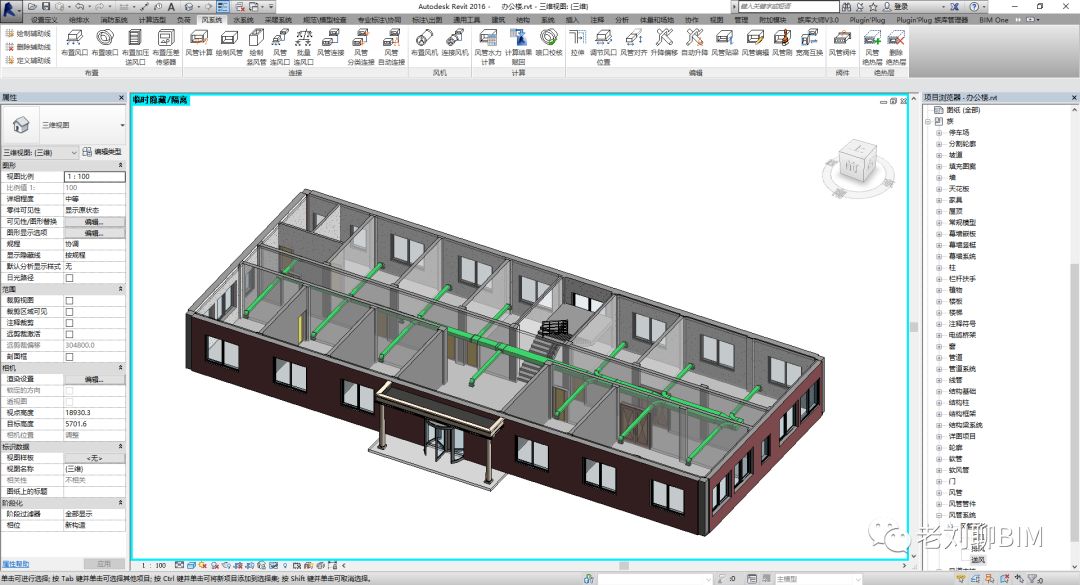The height and width of the screenshot is (585, 1080).
Task: Enable the 剖面框 checkbox
Action: (x=69, y=357)
